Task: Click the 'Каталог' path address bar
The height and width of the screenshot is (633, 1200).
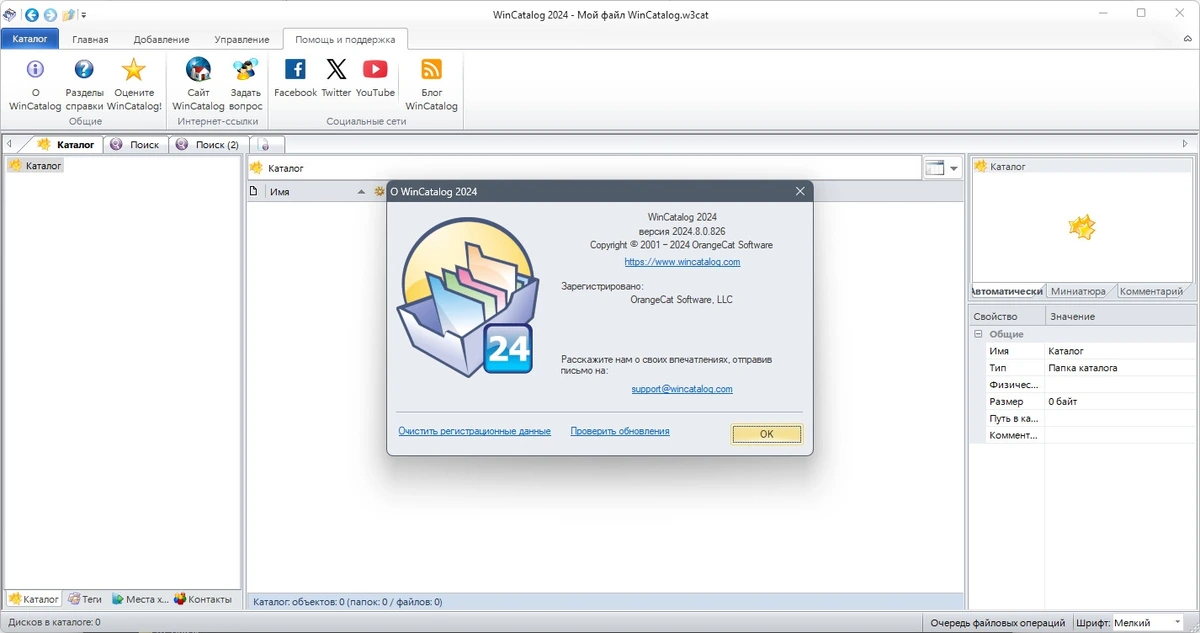Action: tap(584, 168)
